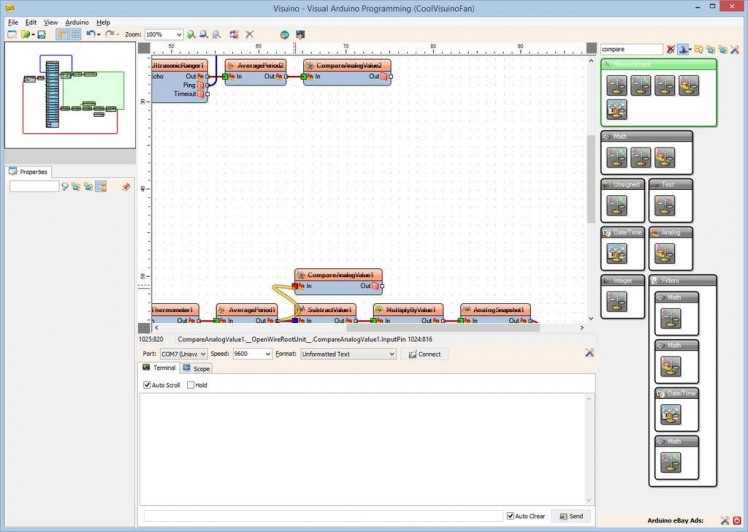The width and height of the screenshot is (748, 532).
Task: Select first compare component in Measurement group
Action: click(617, 85)
